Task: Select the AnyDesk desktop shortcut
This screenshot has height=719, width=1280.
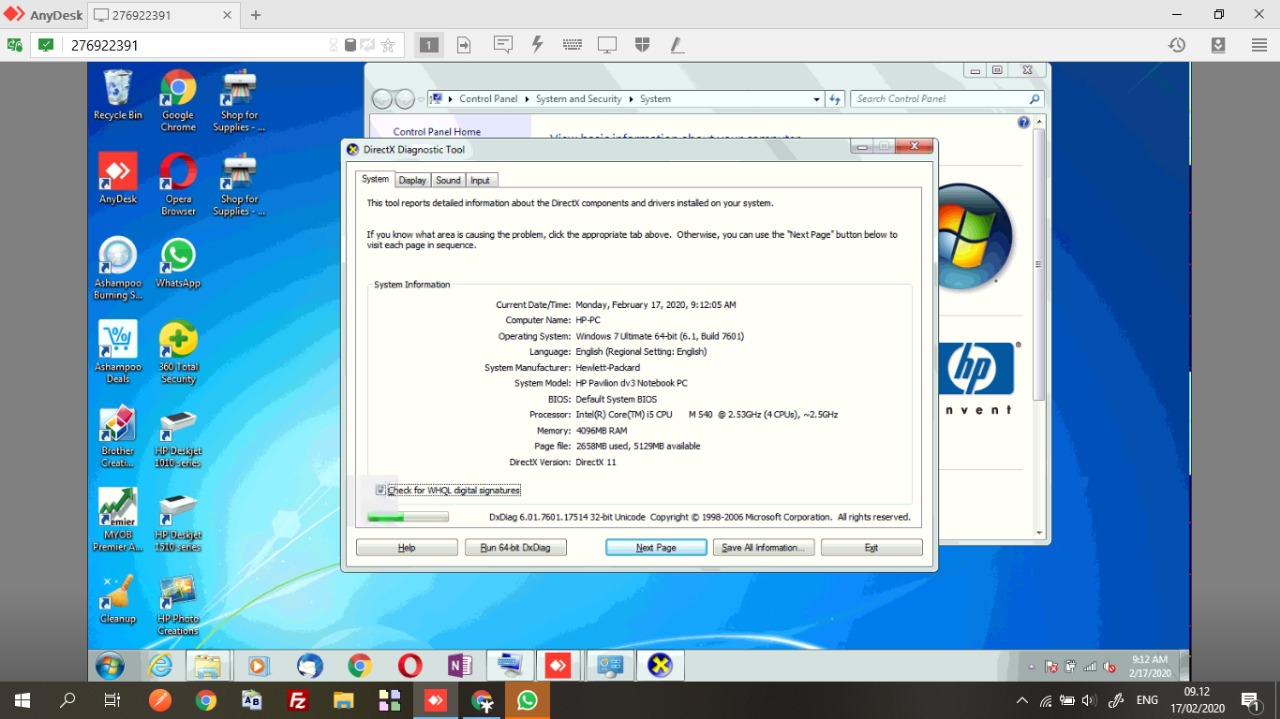Action: click(x=118, y=179)
